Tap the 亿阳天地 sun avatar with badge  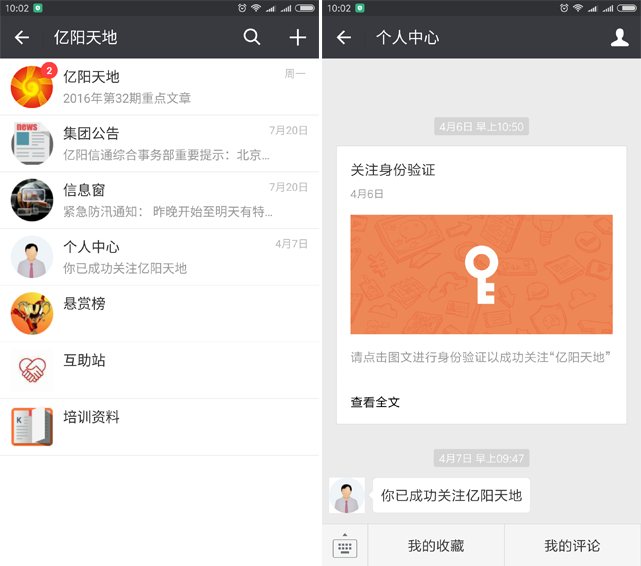point(32,87)
